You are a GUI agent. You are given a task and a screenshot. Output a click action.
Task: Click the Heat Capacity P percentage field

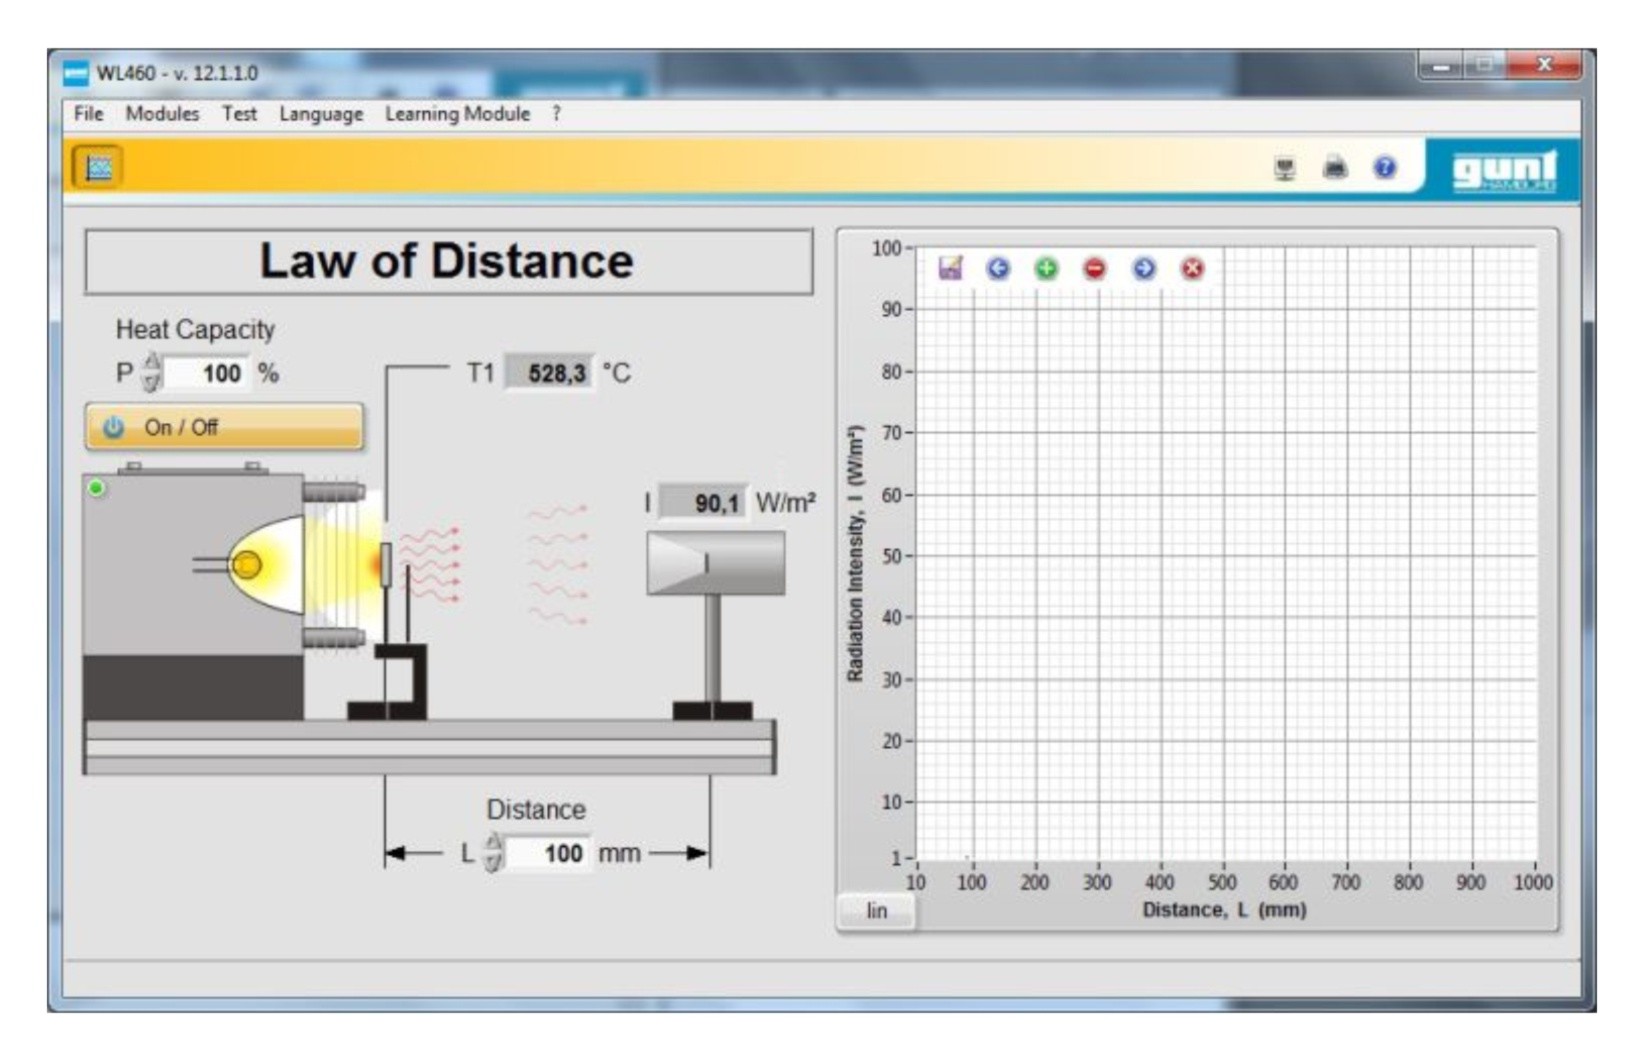click(208, 374)
